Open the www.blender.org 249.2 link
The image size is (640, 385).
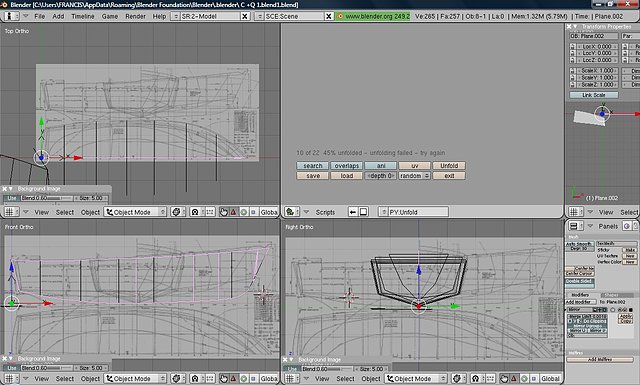tap(373, 16)
